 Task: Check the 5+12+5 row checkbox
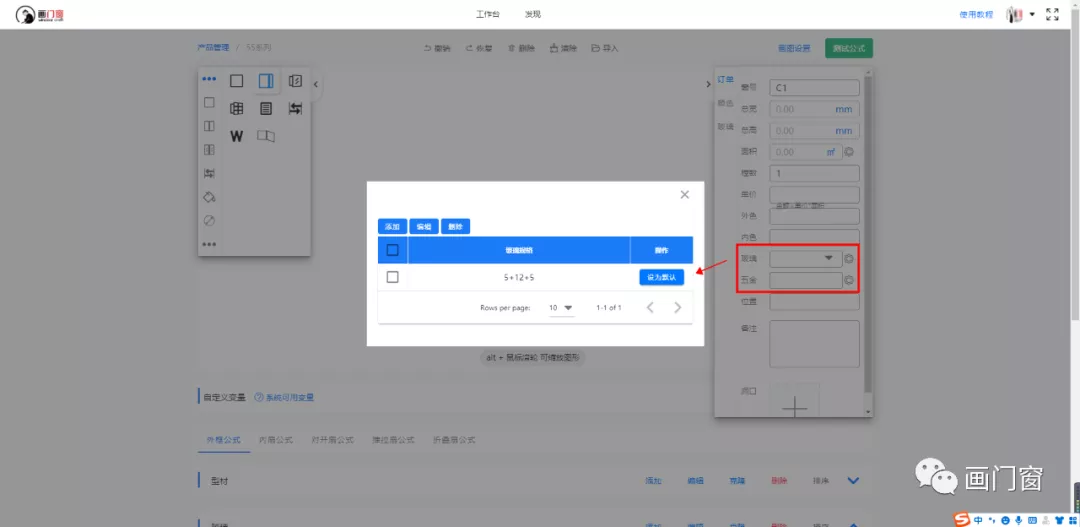392,277
